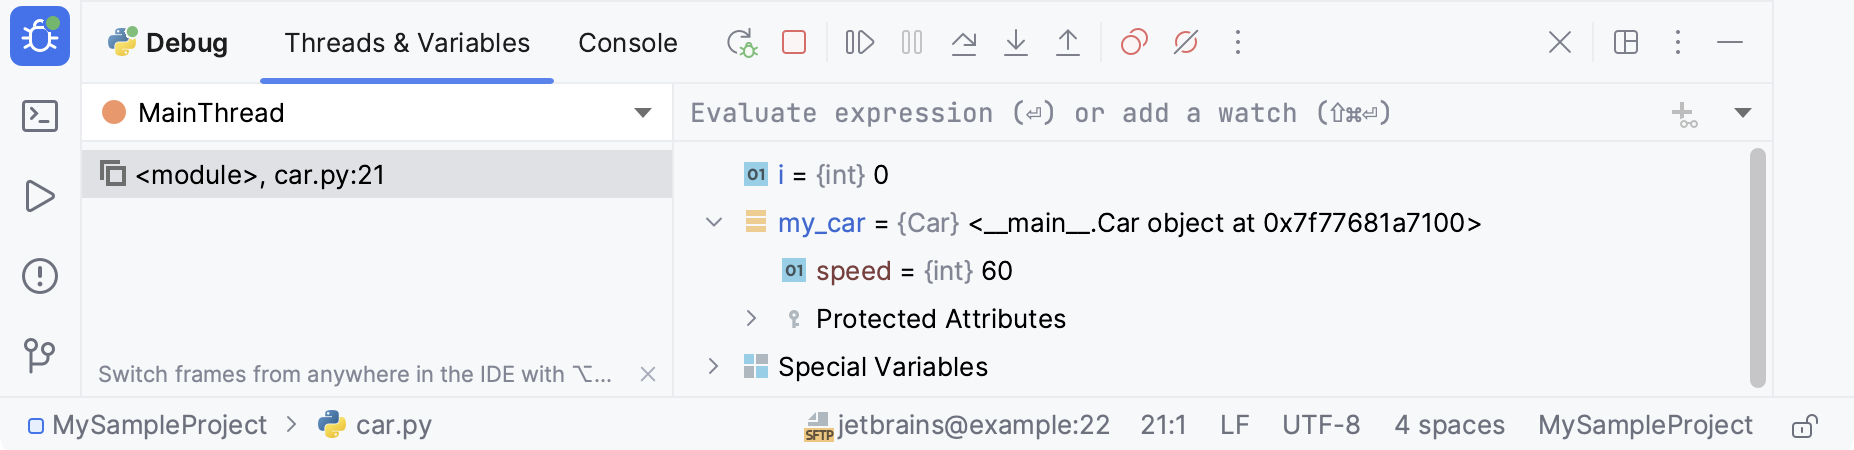Switch to the Console tab
The image size is (1854, 450).
627,43
